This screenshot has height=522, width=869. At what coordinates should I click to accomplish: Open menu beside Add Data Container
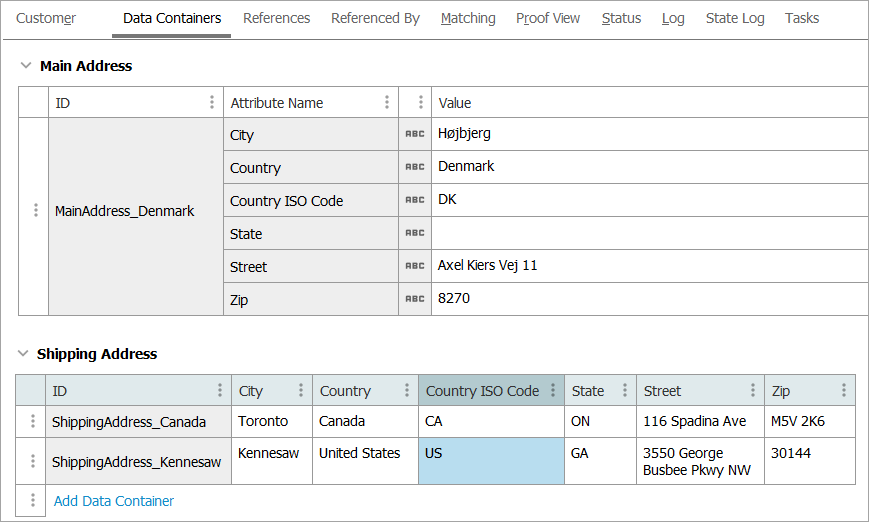click(33, 500)
